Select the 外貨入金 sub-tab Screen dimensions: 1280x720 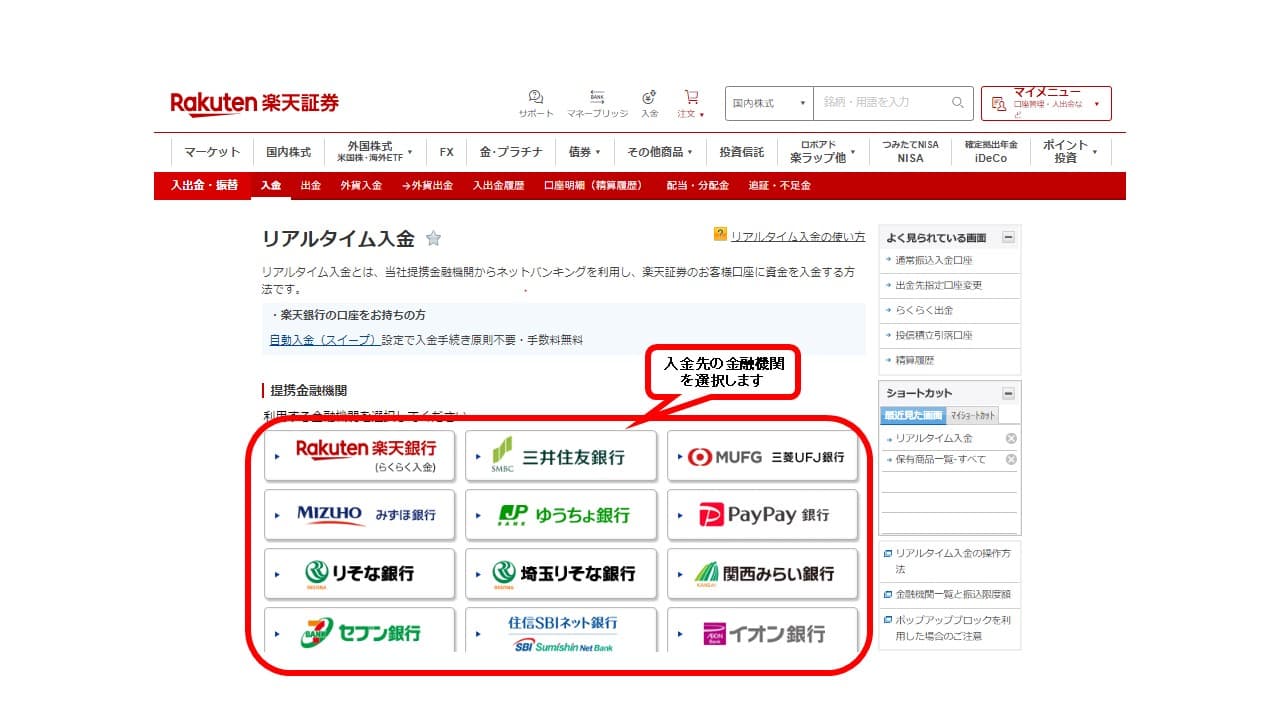pyautogui.click(x=361, y=185)
